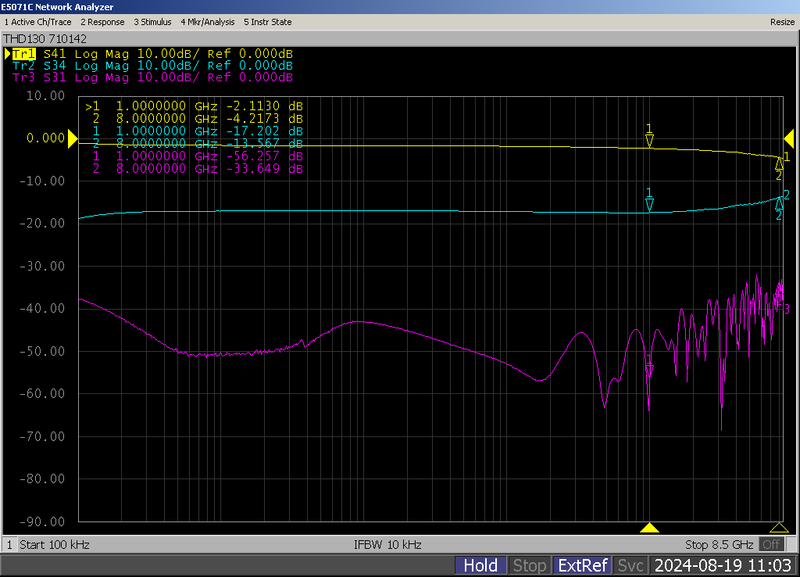This screenshot has width=800, height=577.
Task: Click marker 2 on the yellow S41 trace
Action: click(x=779, y=163)
